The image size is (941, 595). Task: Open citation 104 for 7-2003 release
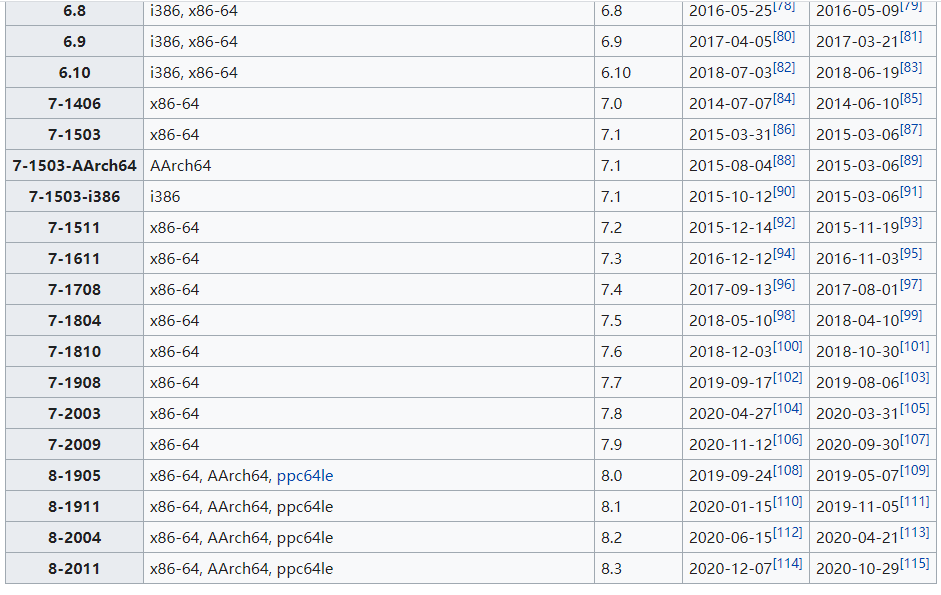coord(787,409)
